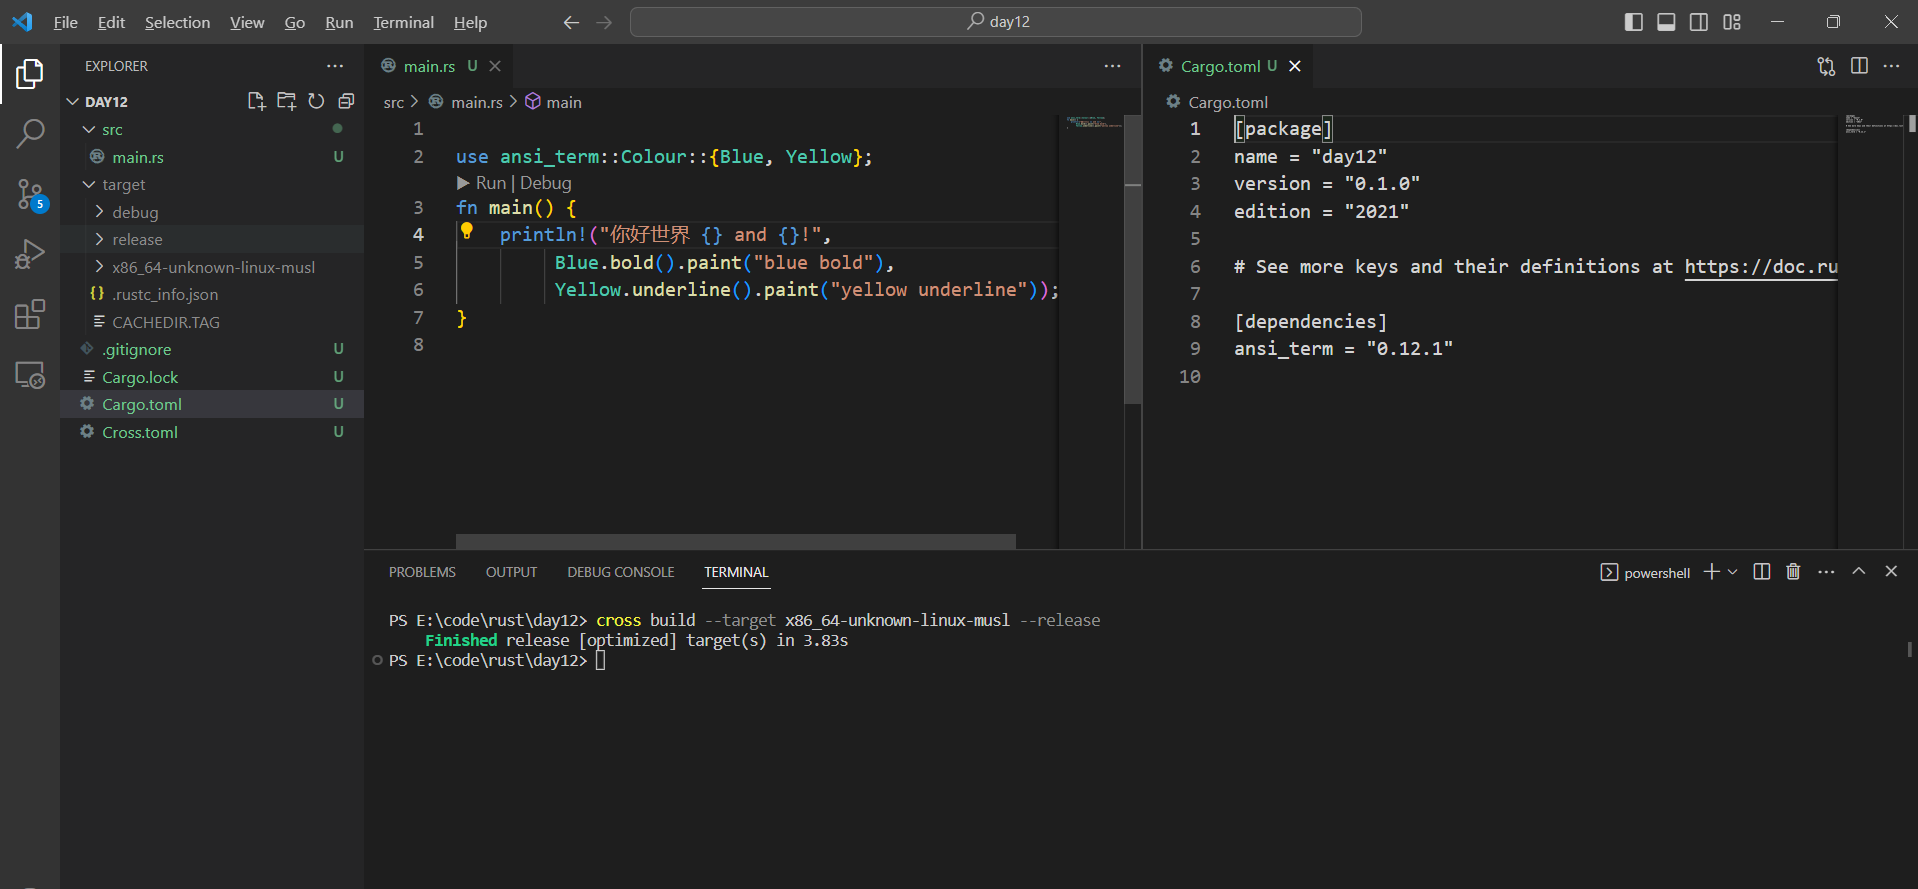Viewport: 1918px width, 889px height.
Task: Open the Terminal menu
Action: click(403, 22)
